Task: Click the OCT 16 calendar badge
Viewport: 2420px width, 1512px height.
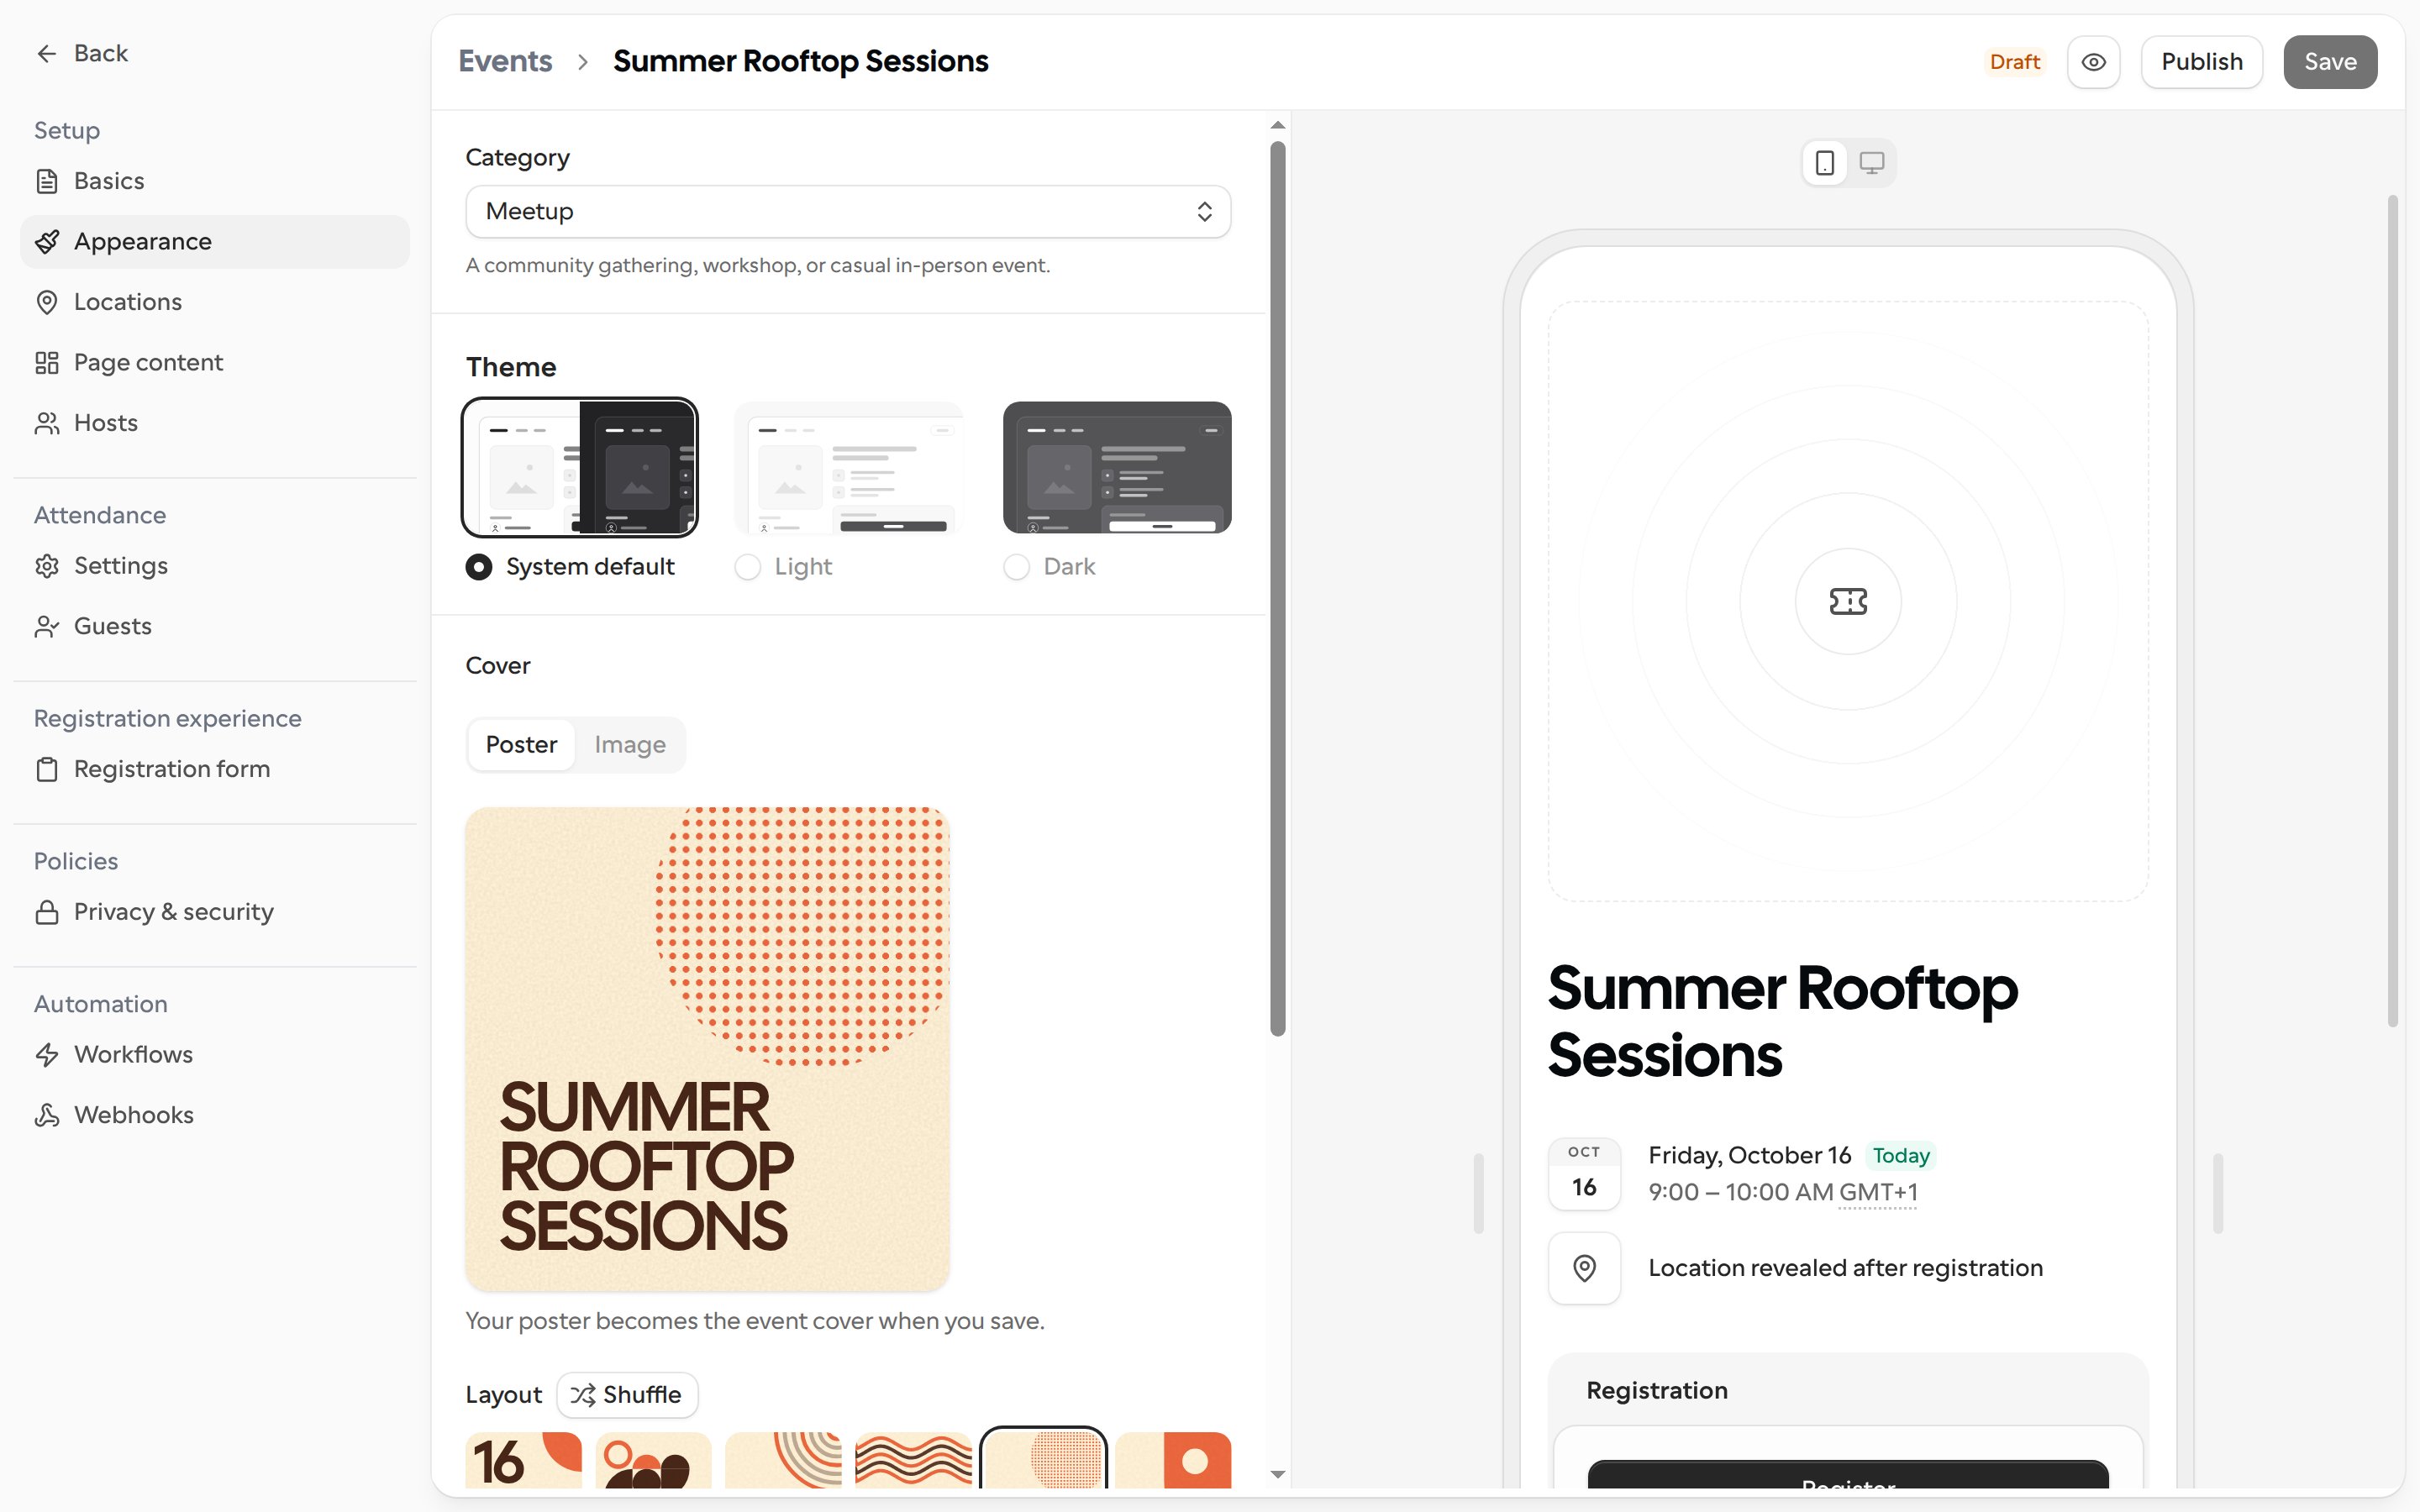Action: coord(1584,1174)
